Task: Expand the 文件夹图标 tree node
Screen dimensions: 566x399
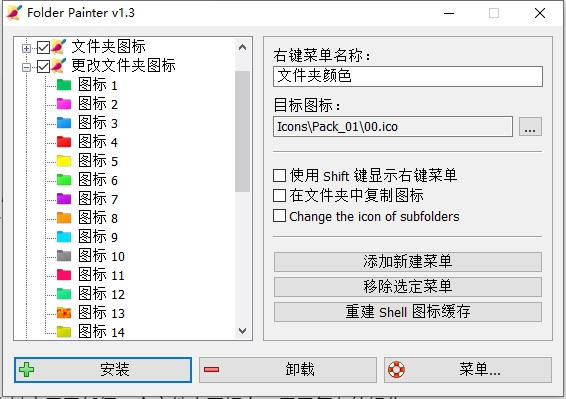Action: pos(26,48)
